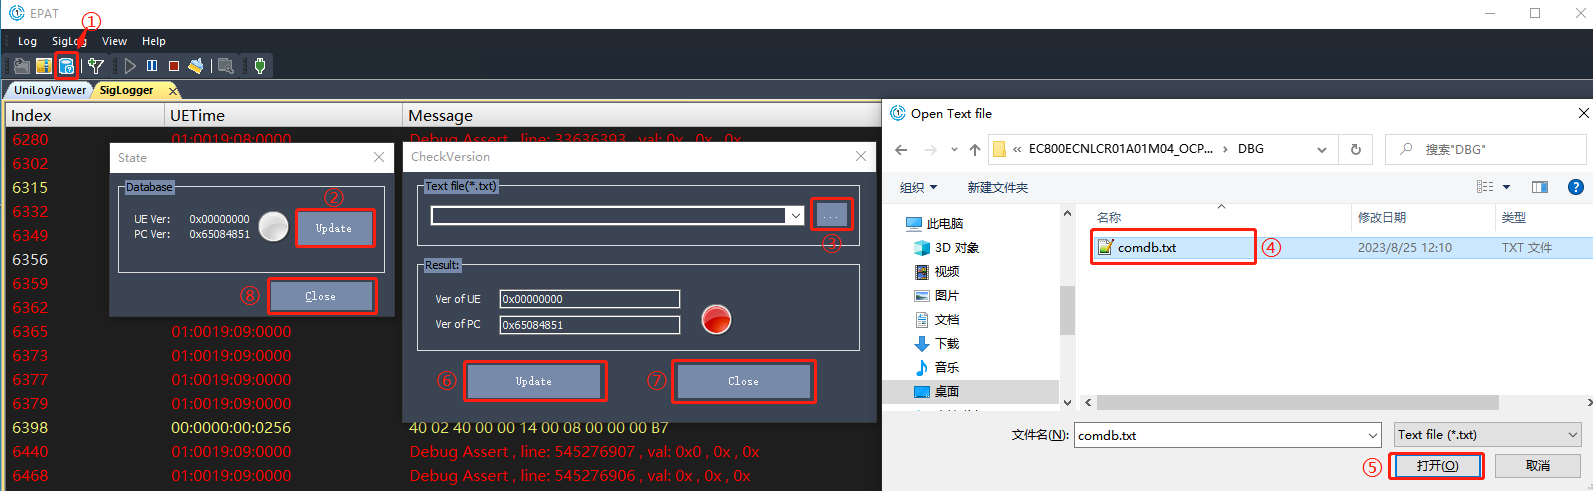Expand the Text file path combo box

796,215
